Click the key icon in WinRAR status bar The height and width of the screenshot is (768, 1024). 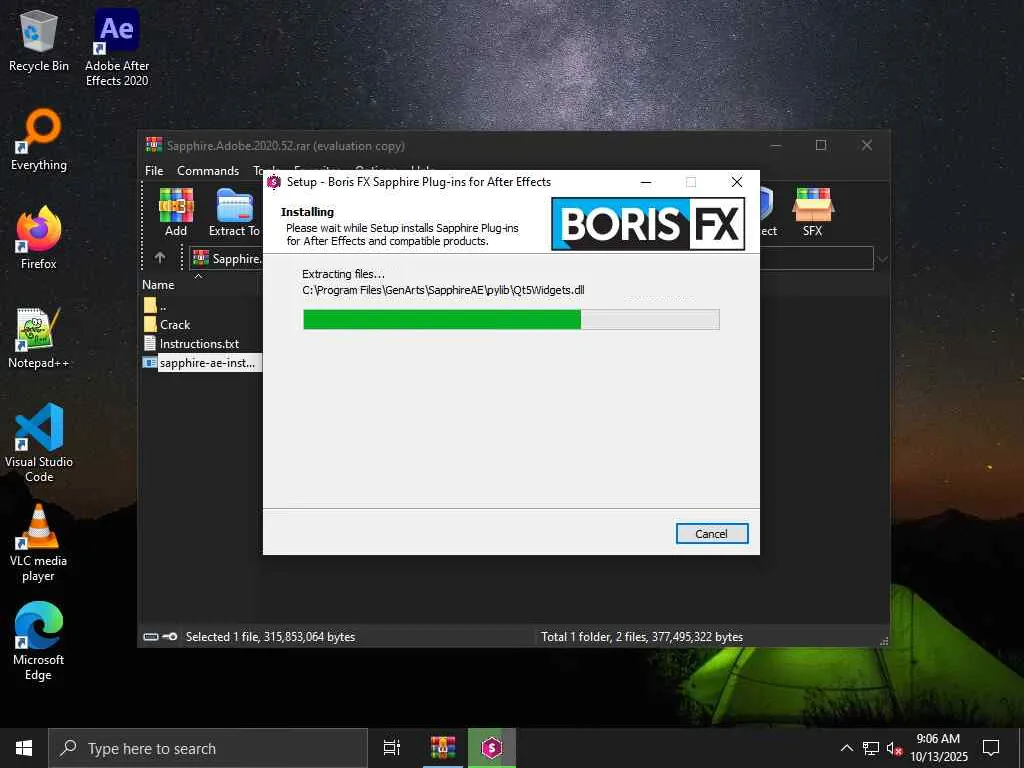click(x=170, y=637)
